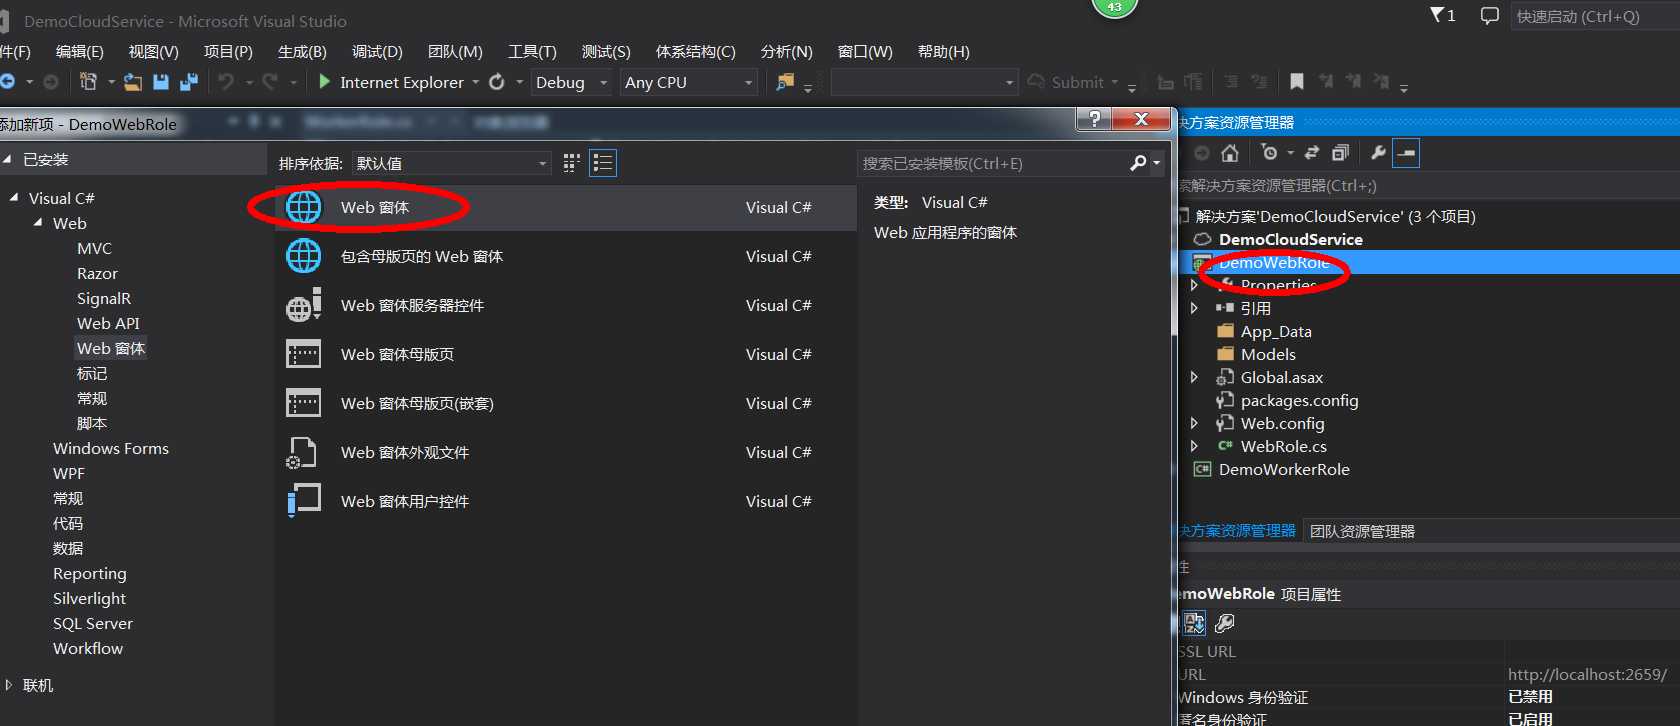The image size is (1680, 726).
Task: Open the 编辑(E) menu
Action: (x=80, y=52)
